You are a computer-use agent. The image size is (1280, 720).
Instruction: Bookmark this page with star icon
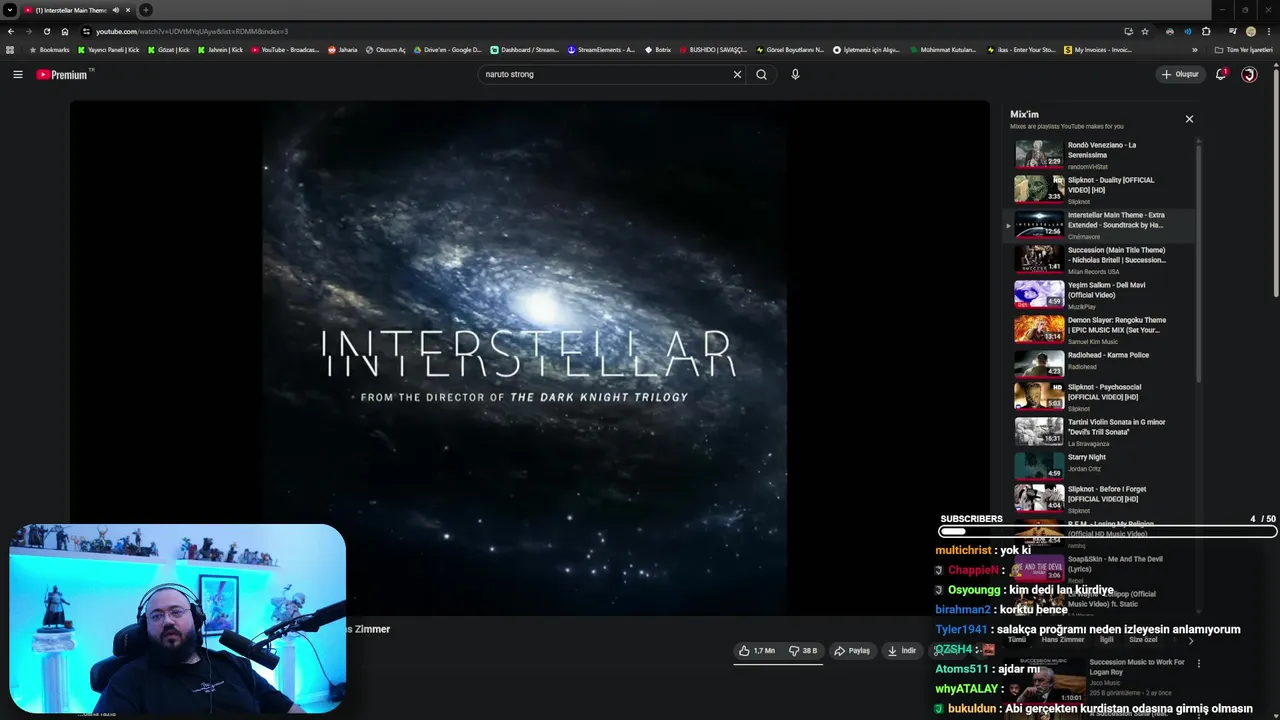coord(1145,31)
